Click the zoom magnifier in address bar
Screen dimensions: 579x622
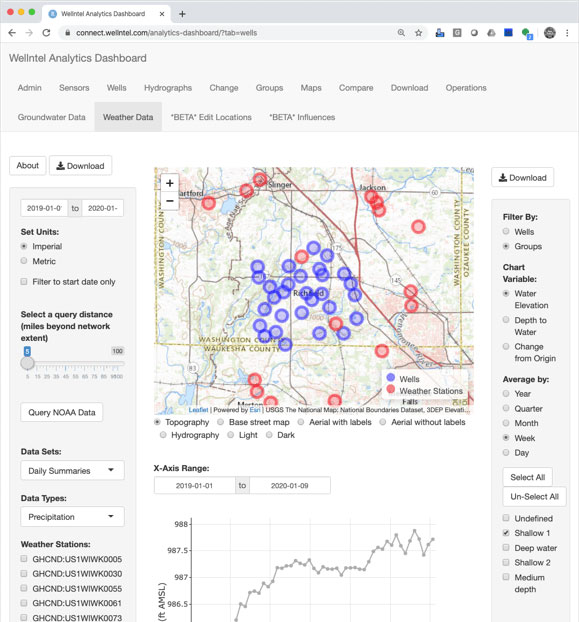(401, 33)
